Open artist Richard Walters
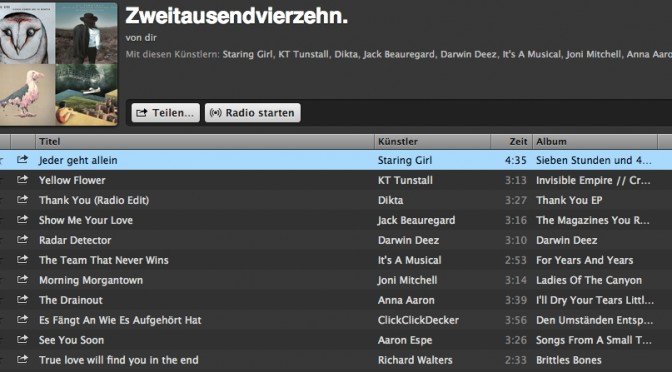The image size is (672, 372). (x=415, y=360)
